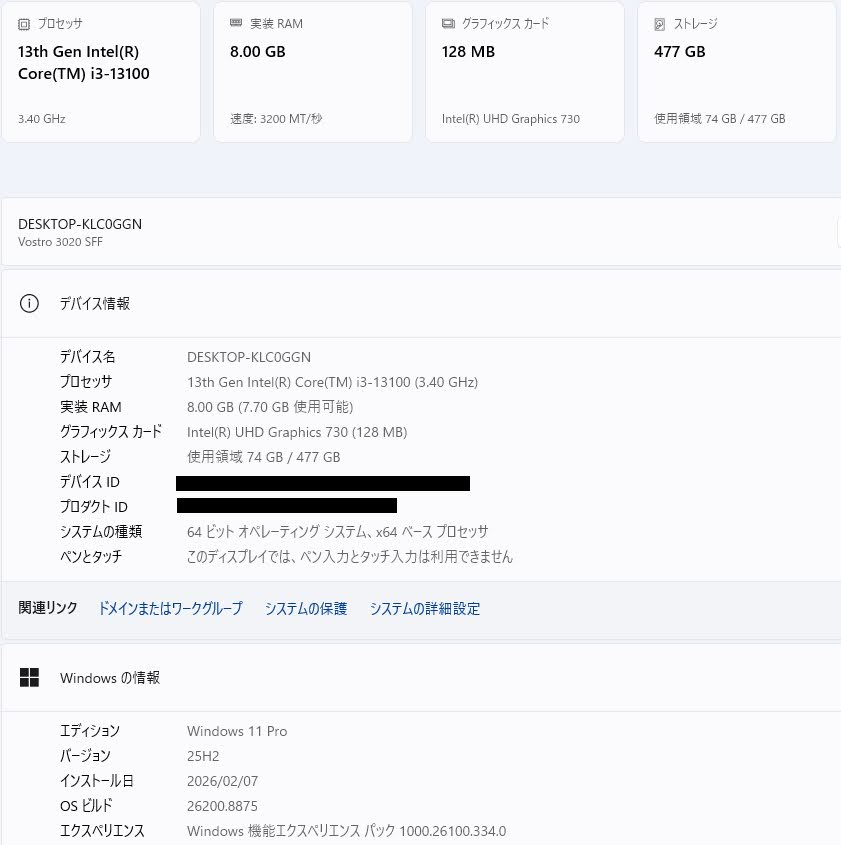Click 速度: 3200 MT/秒 in RAM card

[x=276, y=119]
